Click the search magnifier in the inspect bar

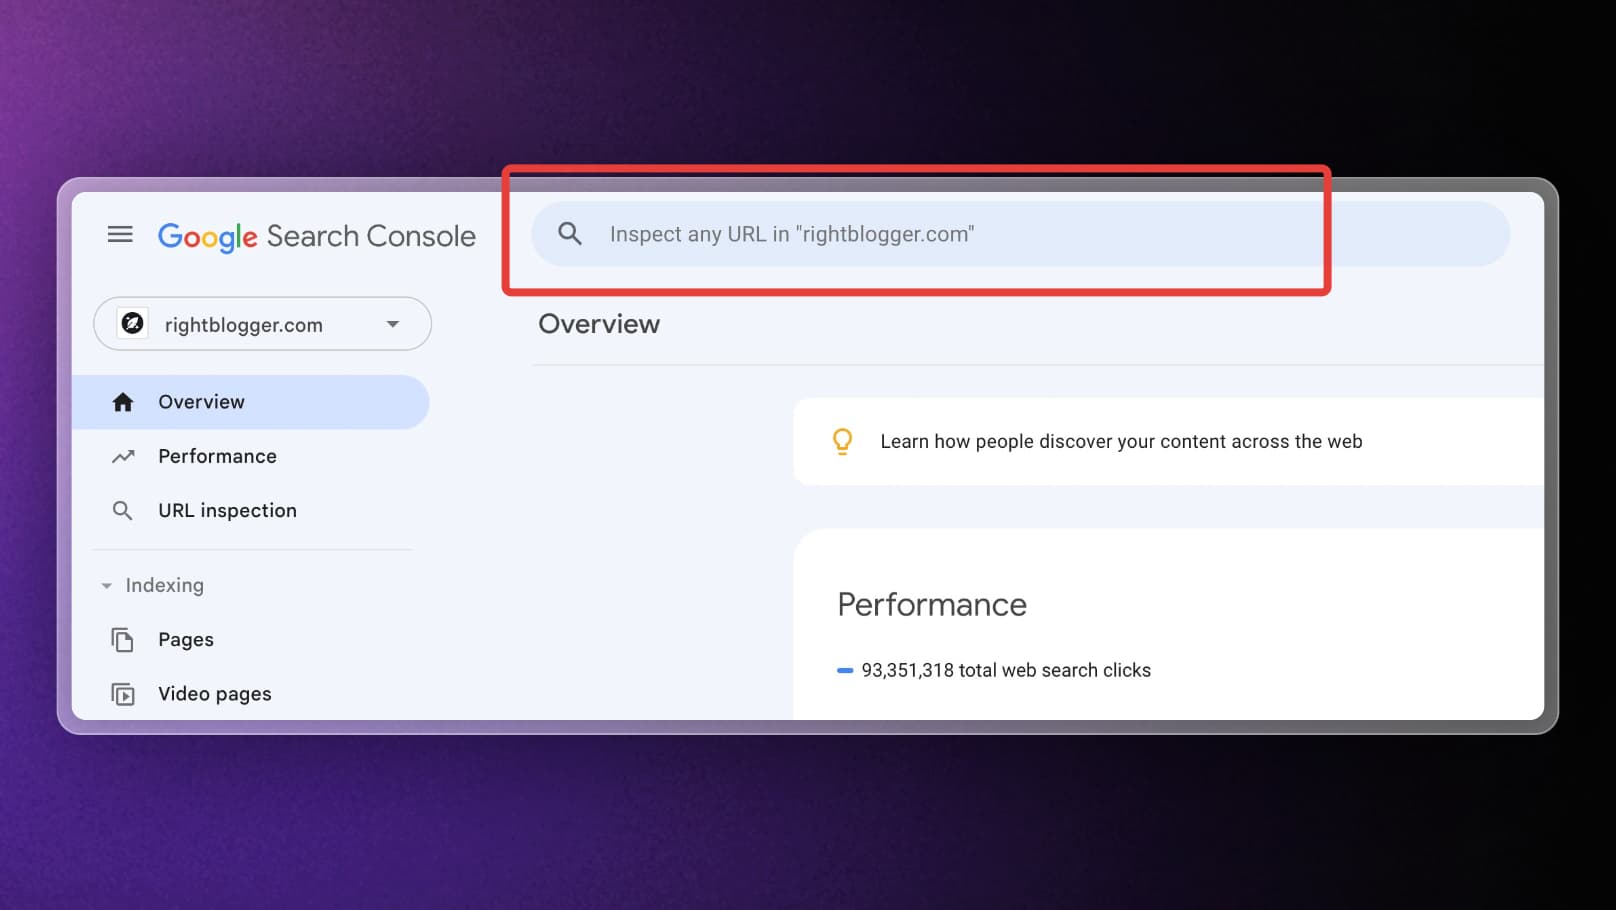pos(570,233)
